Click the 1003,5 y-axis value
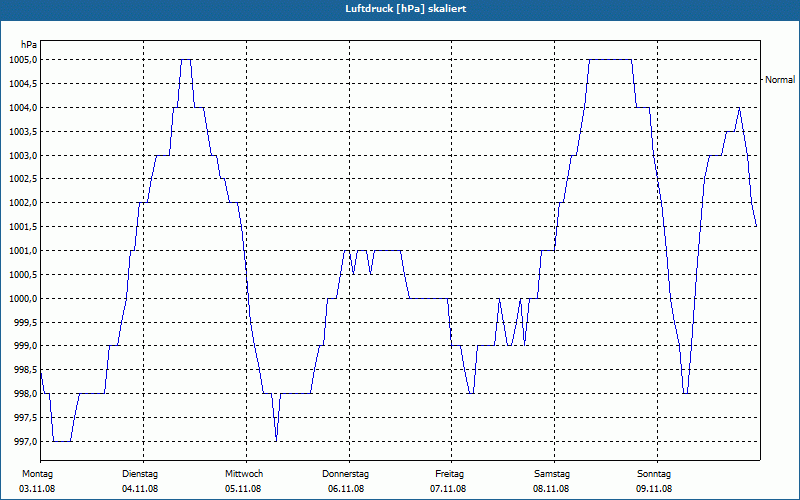Viewport: 800px width, 500px height. [23, 132]
